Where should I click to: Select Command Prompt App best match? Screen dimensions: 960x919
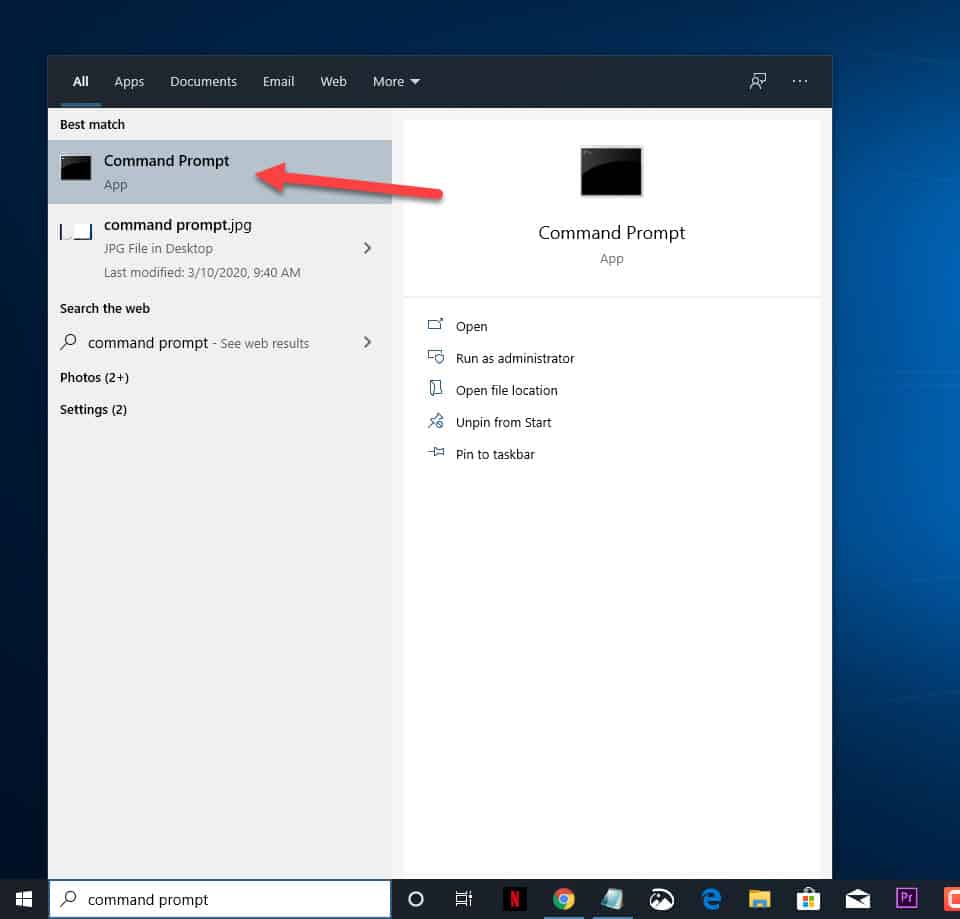[220, 172]
